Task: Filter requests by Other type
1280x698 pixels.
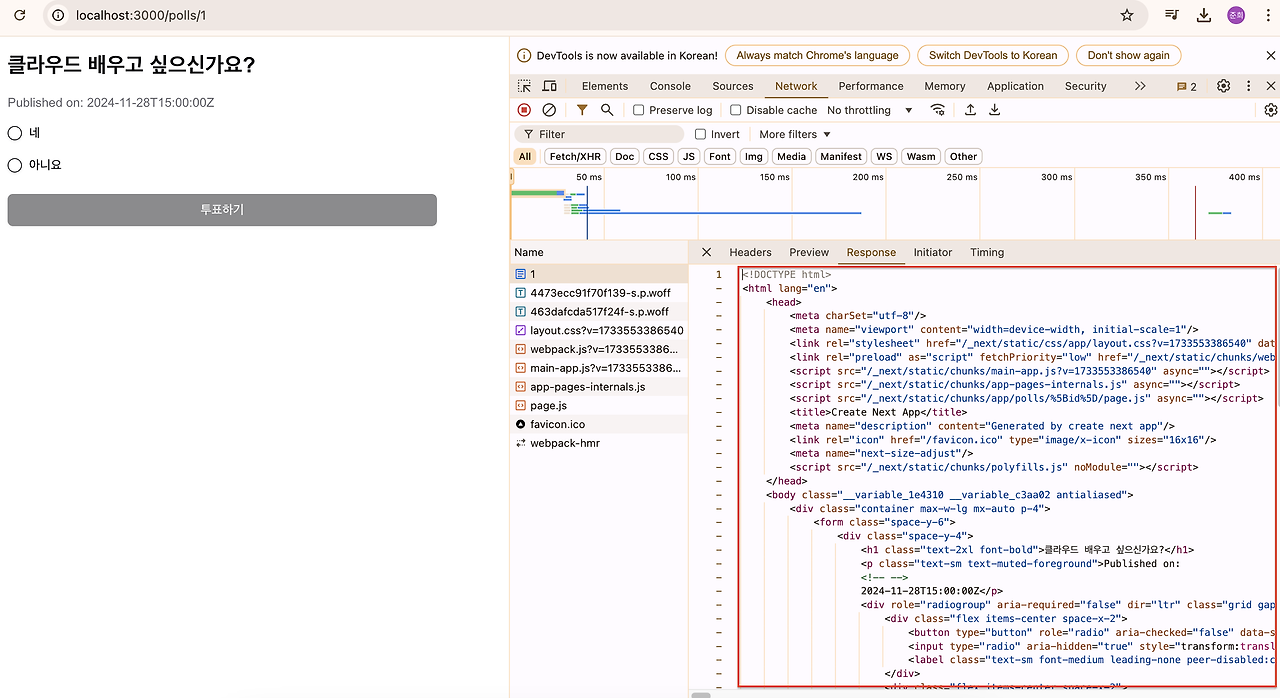Action: (x=963, y=156)
